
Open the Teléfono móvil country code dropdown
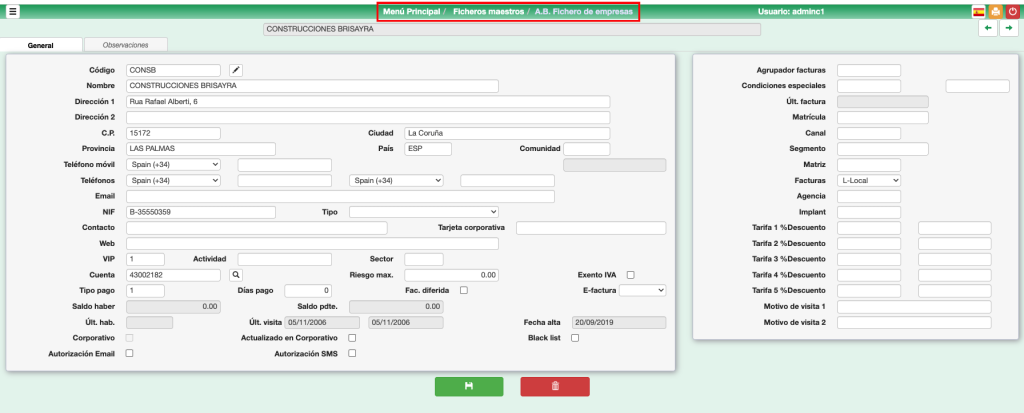tap(173, 164)
